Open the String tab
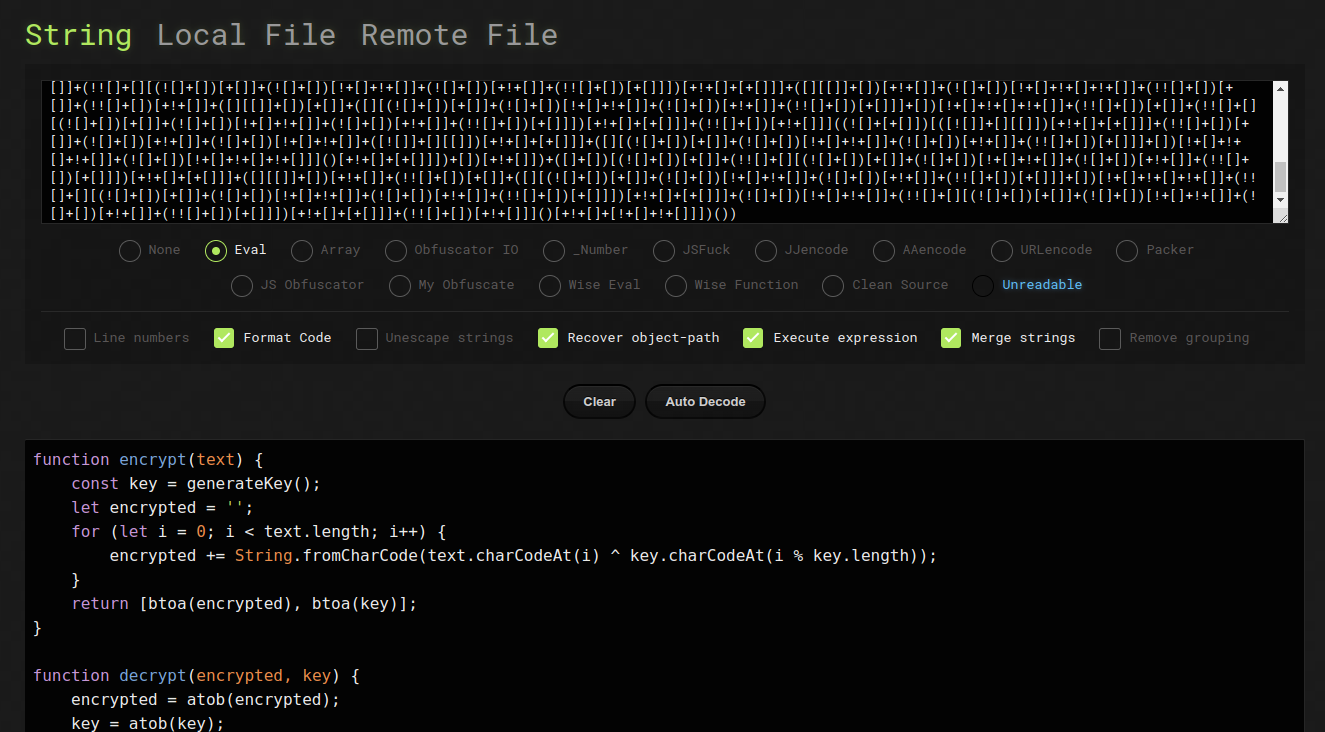The height and width of the screenshot is (732, 1325). click(x=78, y=35)
